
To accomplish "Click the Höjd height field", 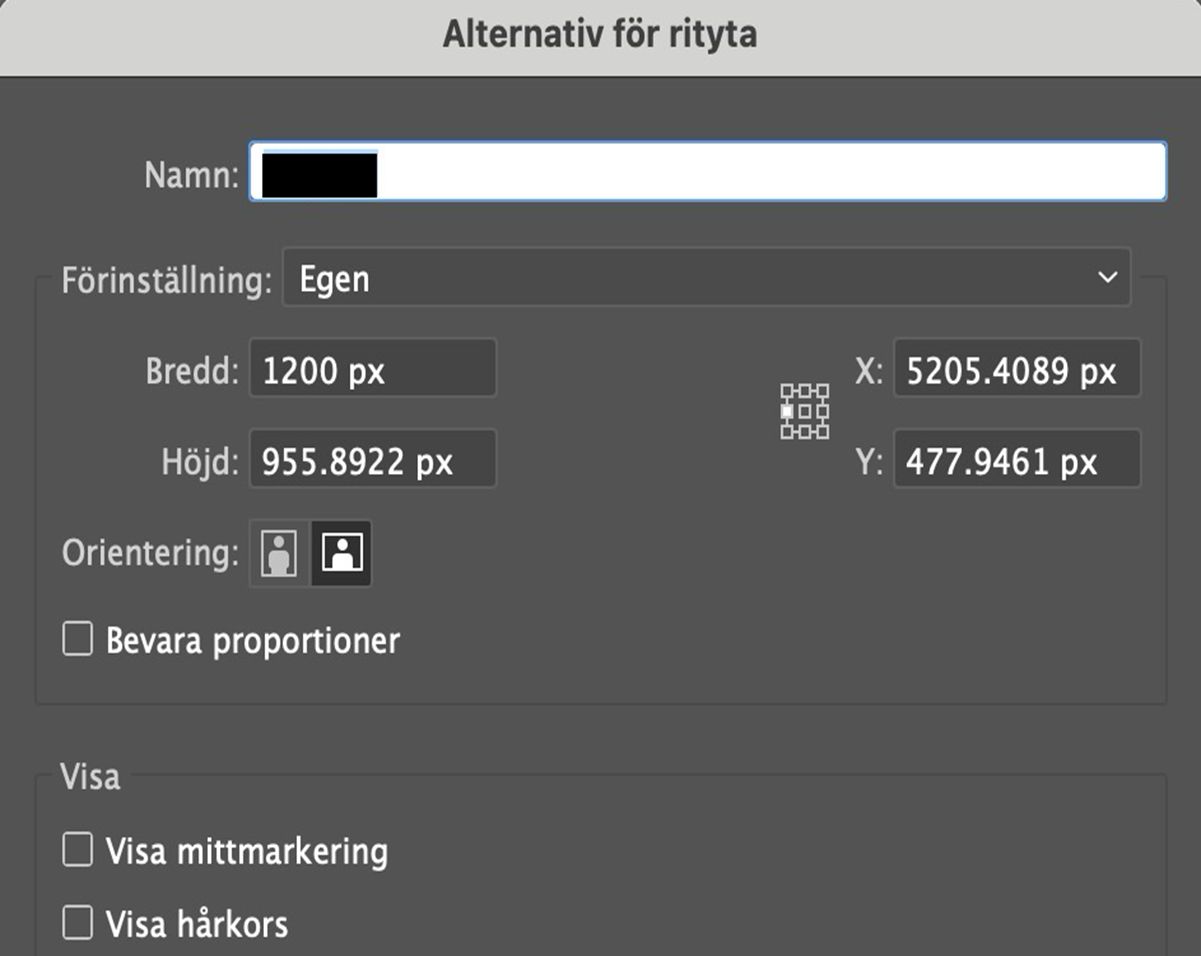I will tap(372, 462).
